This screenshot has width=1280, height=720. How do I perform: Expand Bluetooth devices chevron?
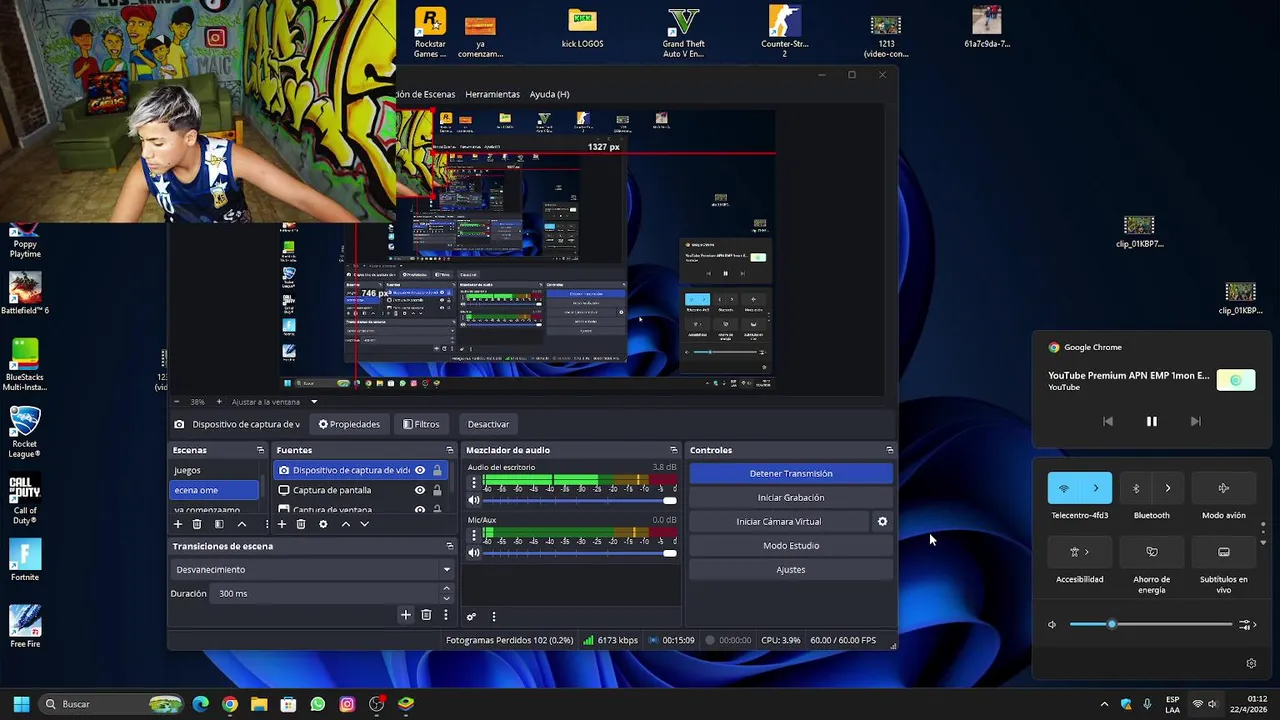[x=1168, y=488]
